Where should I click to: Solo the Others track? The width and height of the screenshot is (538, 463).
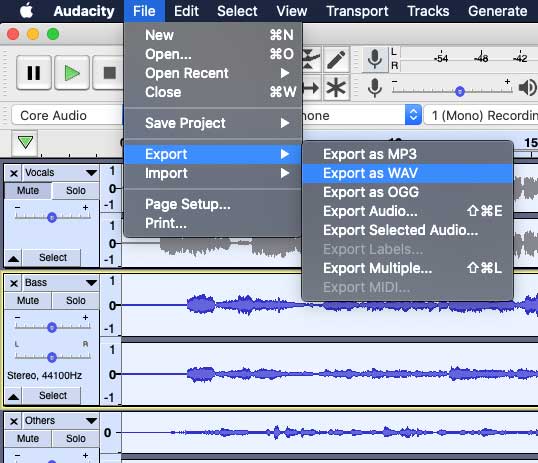[x=75, y=439]
